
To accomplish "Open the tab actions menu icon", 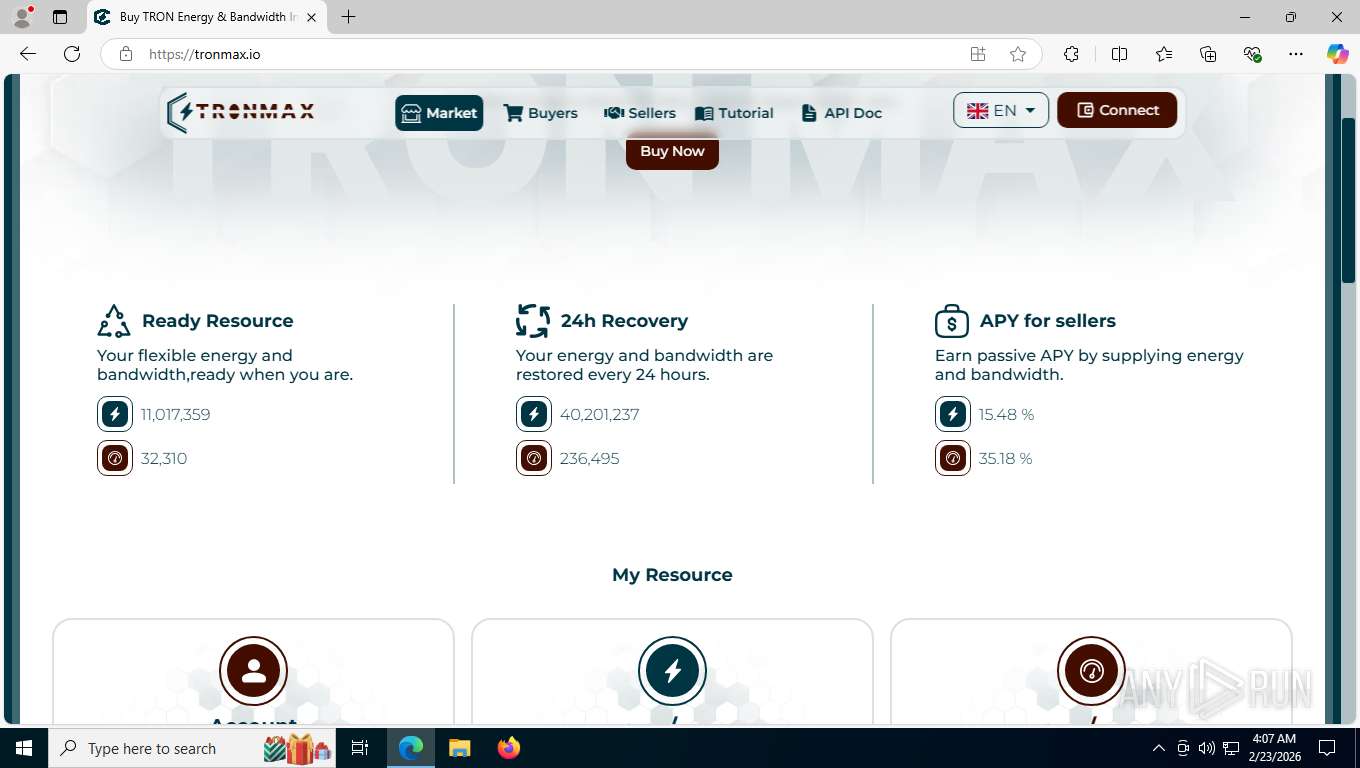I will click(60, 17).
